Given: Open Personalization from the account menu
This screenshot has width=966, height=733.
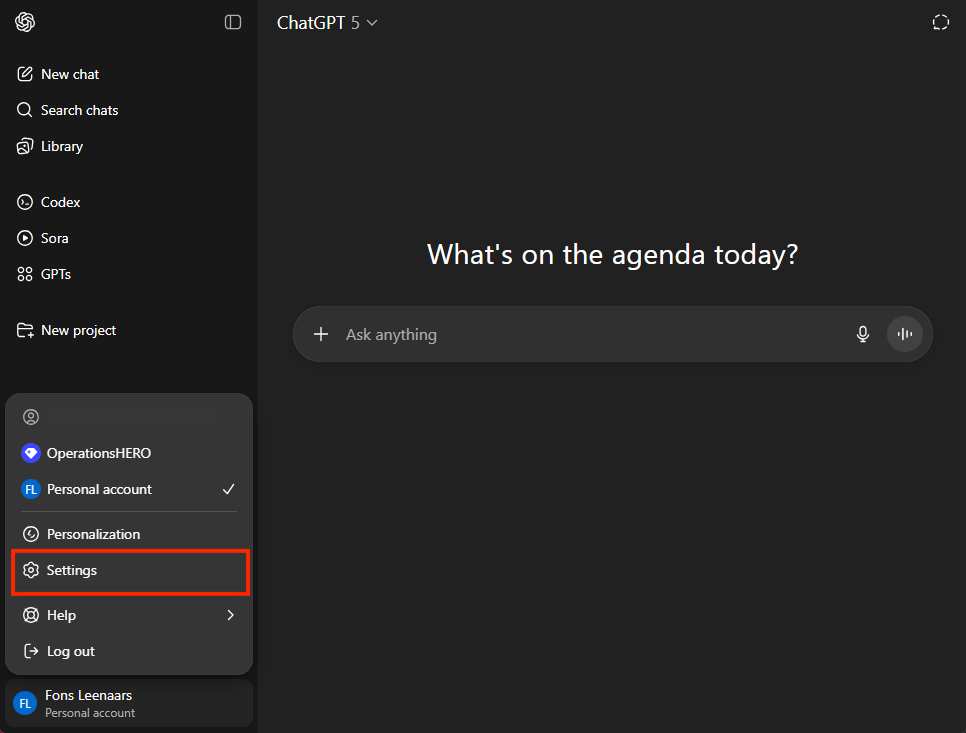Looking at the screenshot, I should coord(93,534).
